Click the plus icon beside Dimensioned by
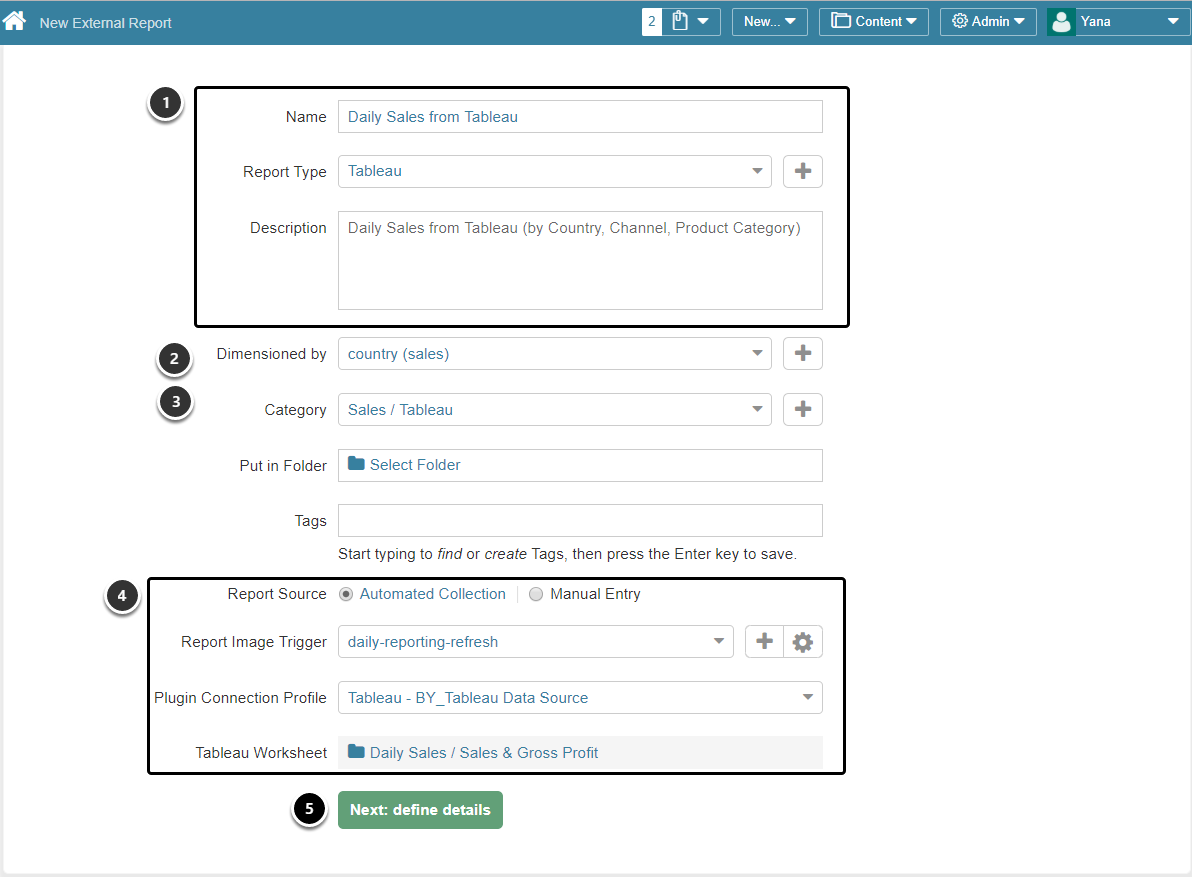This screenshot has height=877, width=1192. coord(802,353)
